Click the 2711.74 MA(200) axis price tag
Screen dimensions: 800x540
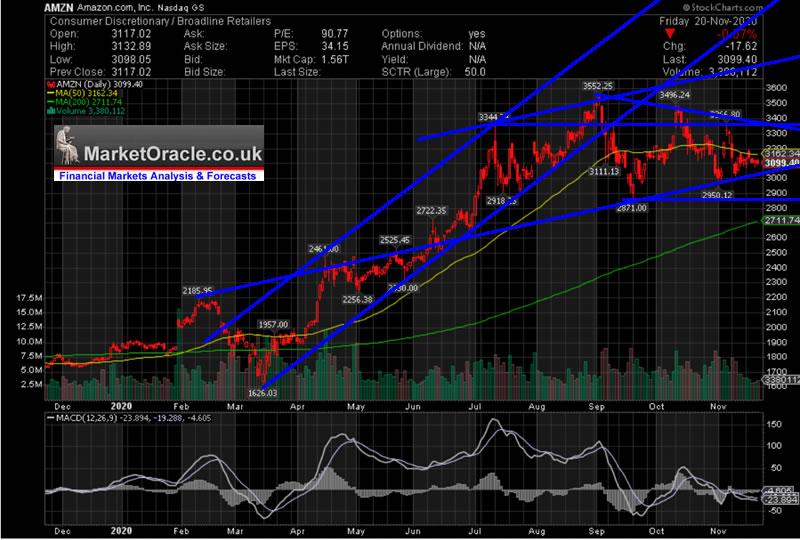pos(781,220)
